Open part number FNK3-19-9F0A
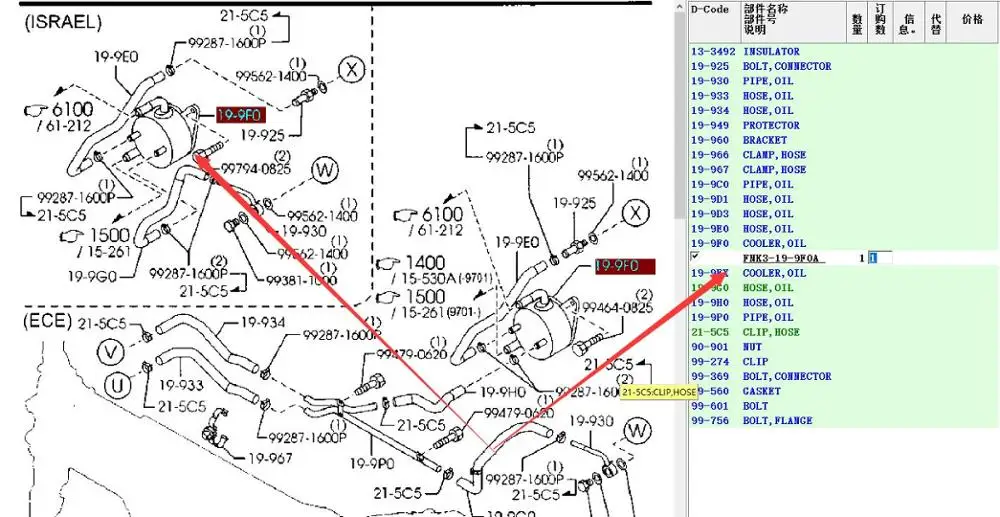 tap(784, 258)
